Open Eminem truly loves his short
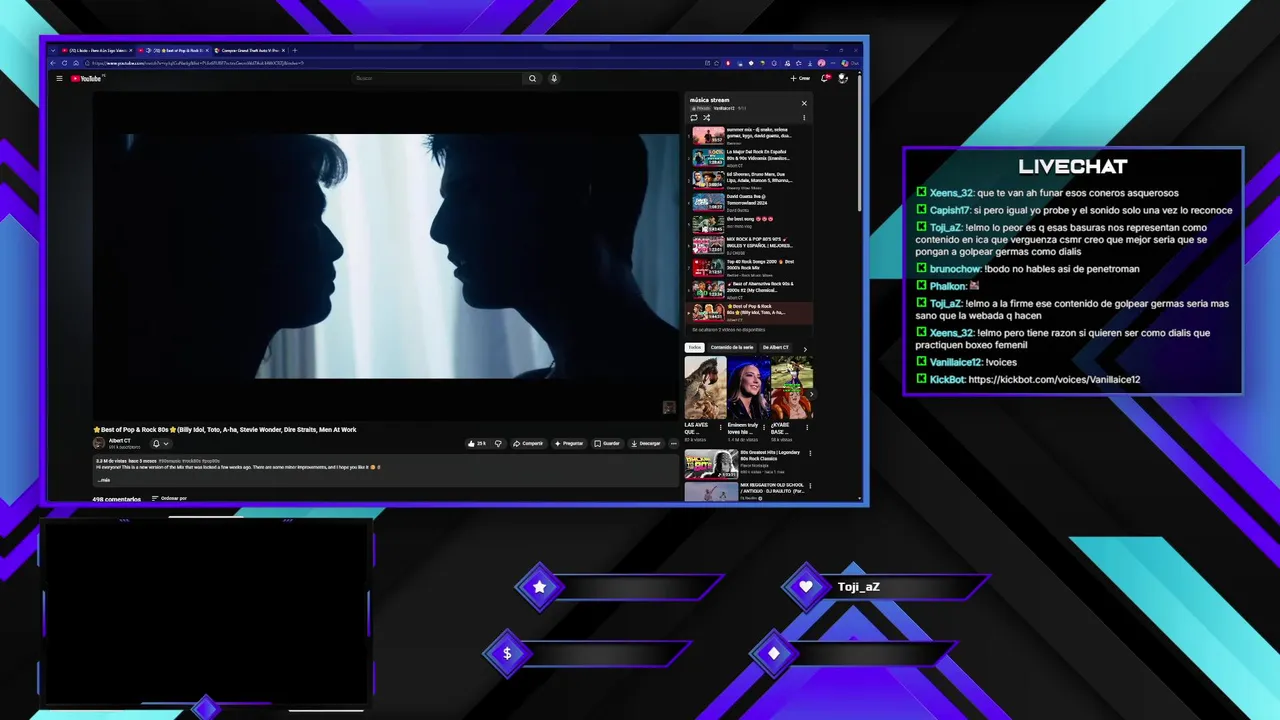The image size is (1280, 720). click(x=748, y=388)
